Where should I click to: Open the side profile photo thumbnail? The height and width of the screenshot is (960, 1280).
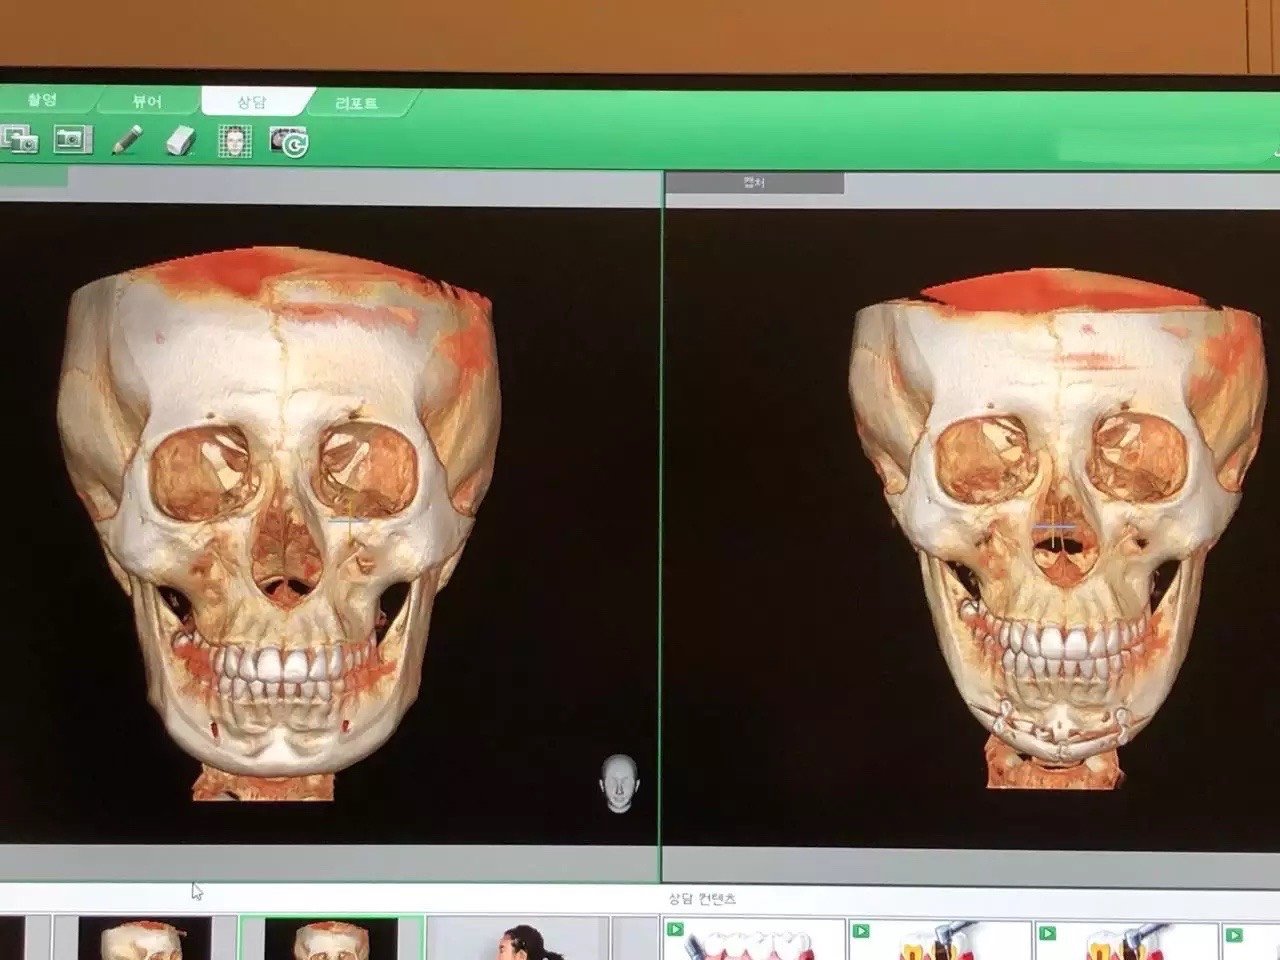pyautogui.click(x=519, y=939)
